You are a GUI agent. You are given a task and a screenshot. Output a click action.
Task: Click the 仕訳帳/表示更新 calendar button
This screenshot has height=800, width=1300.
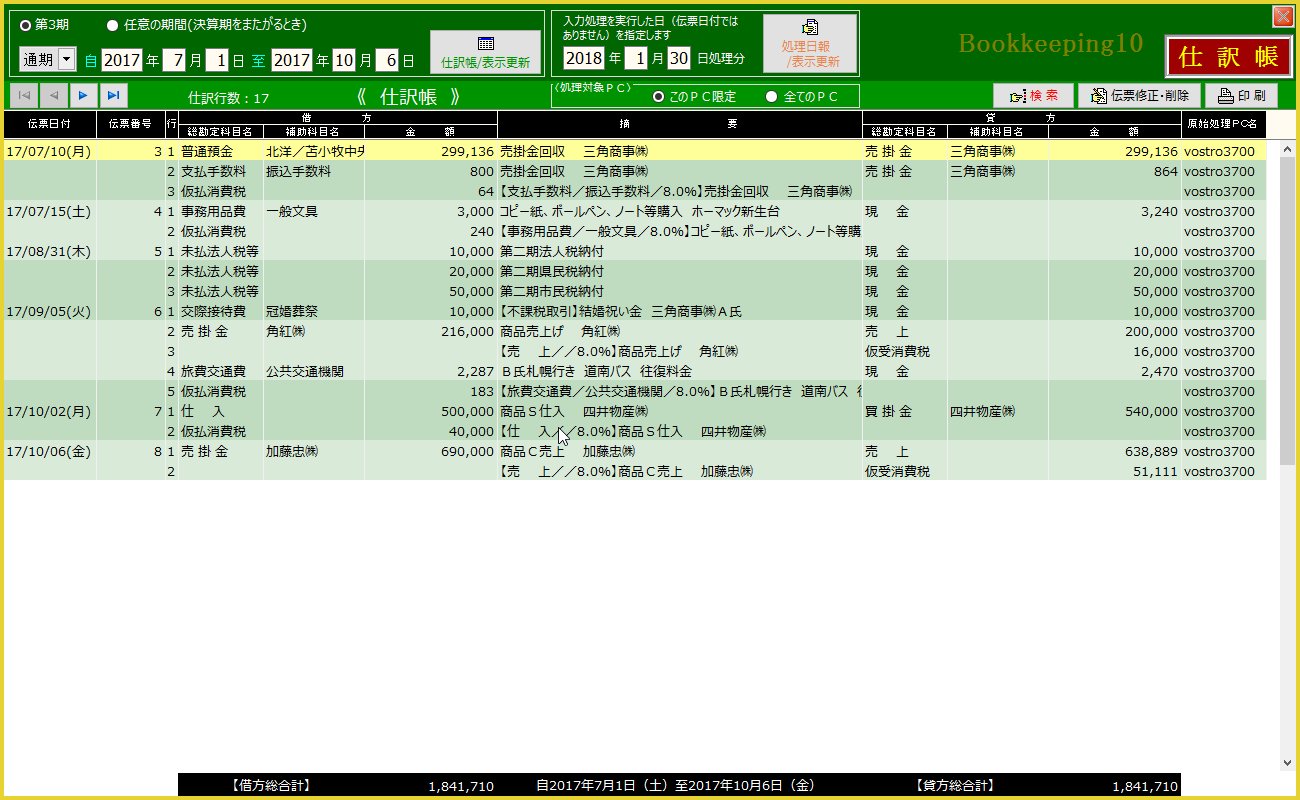click(x=485, y=52)
